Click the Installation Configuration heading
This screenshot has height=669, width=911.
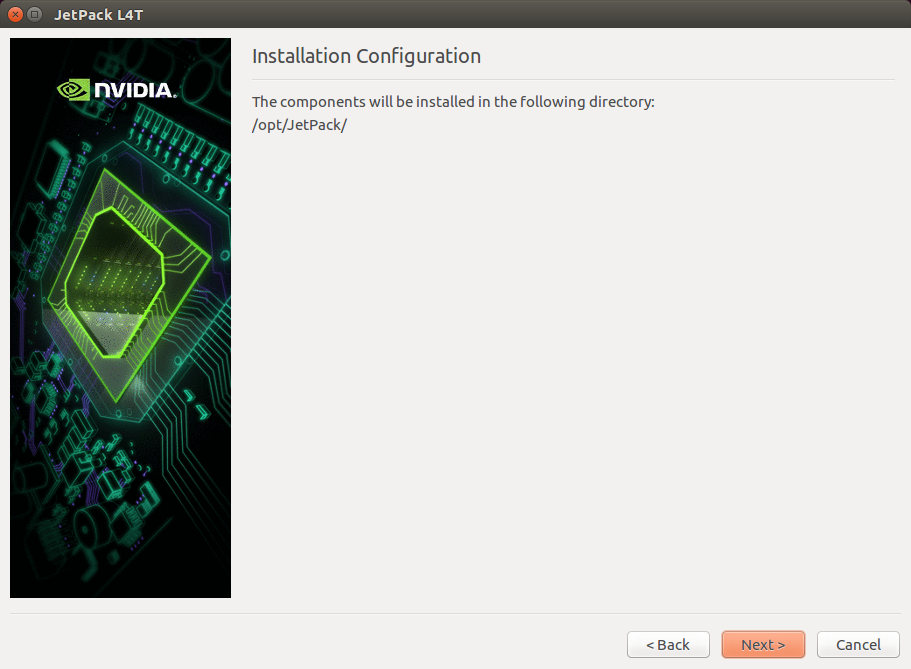[367, 56]
